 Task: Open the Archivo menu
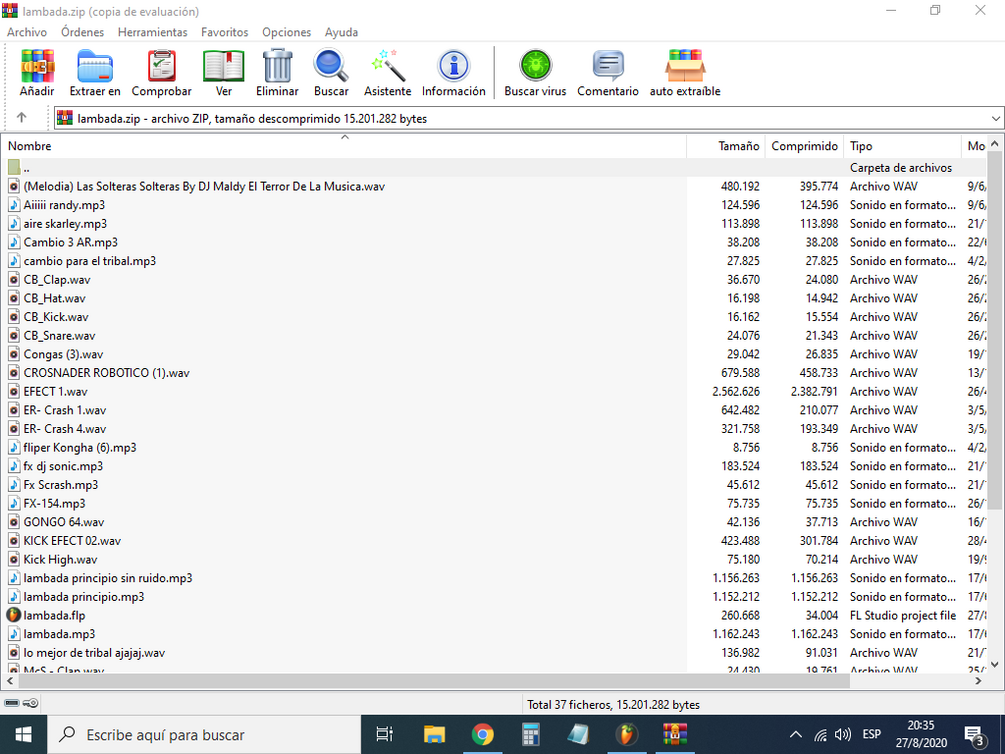click(x=27, y=32)
